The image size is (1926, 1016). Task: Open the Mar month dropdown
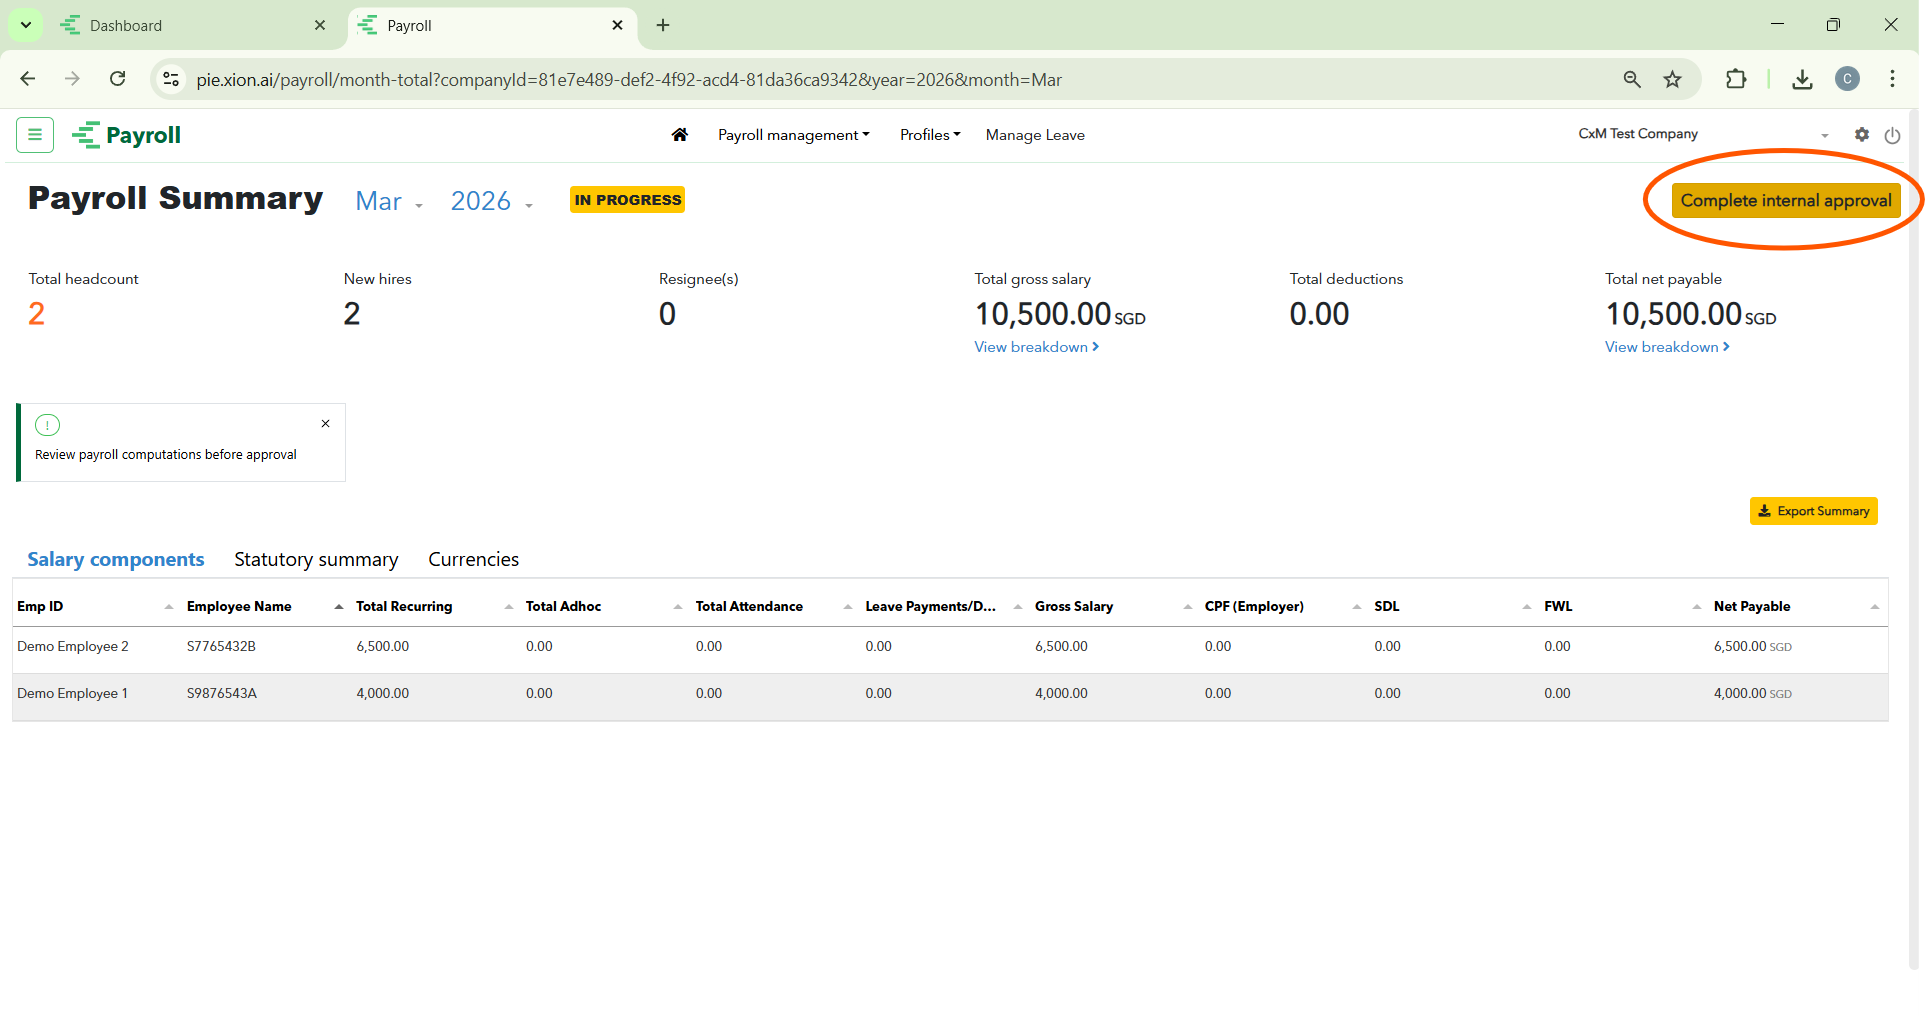click(x=389, y=202)
